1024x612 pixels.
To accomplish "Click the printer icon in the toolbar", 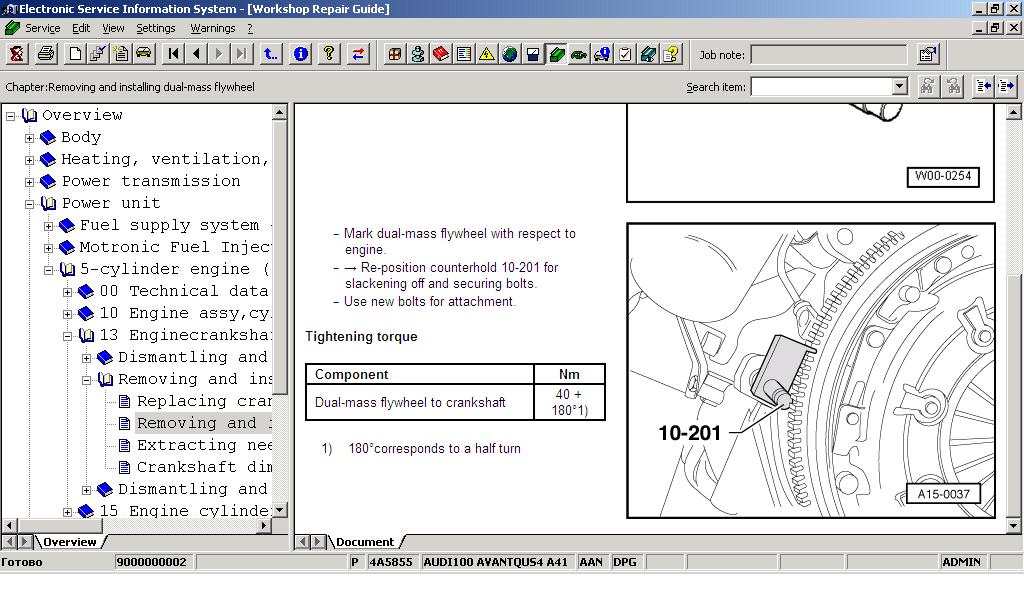I will pyautogui.click(x=46, y=54).
